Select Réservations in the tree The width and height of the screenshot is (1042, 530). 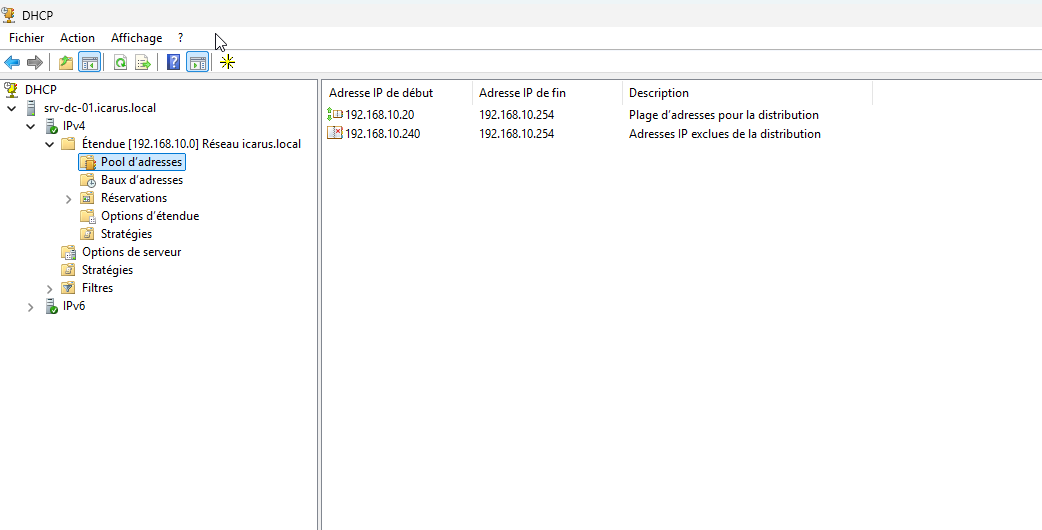pyautogui.click(x=134, y=198)
